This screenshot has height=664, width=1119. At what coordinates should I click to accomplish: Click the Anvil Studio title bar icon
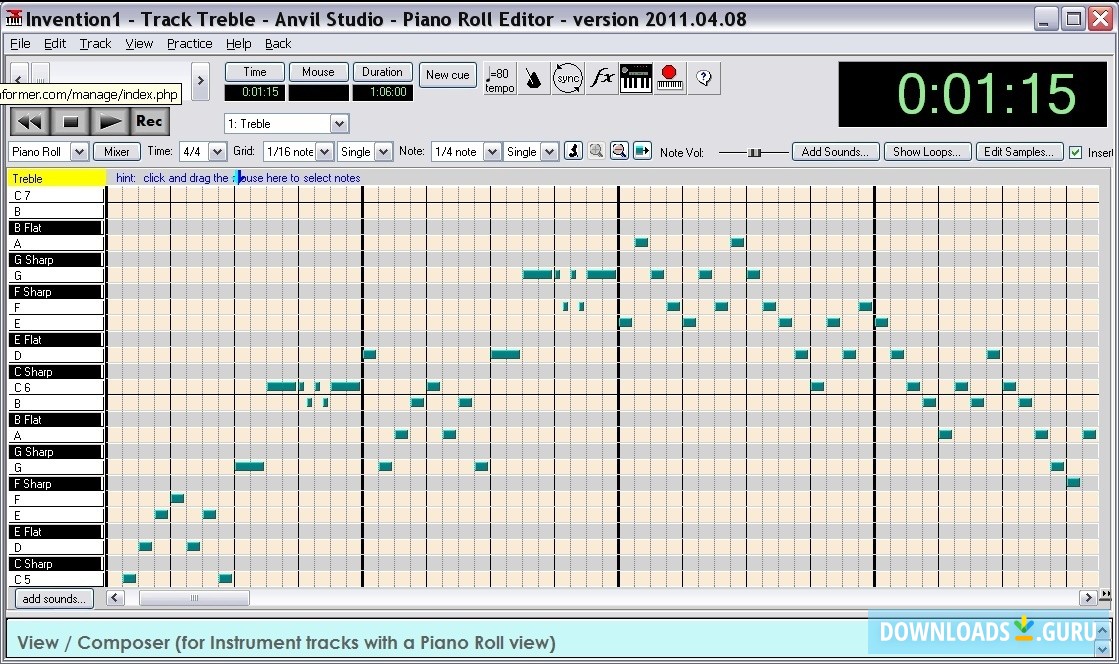click(13, 18)
